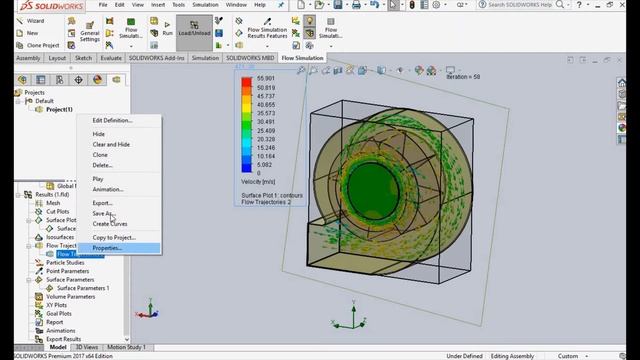Switch to the Motion Study 1 tab
The height and width of the screenshot is (360, 640).
126,347
